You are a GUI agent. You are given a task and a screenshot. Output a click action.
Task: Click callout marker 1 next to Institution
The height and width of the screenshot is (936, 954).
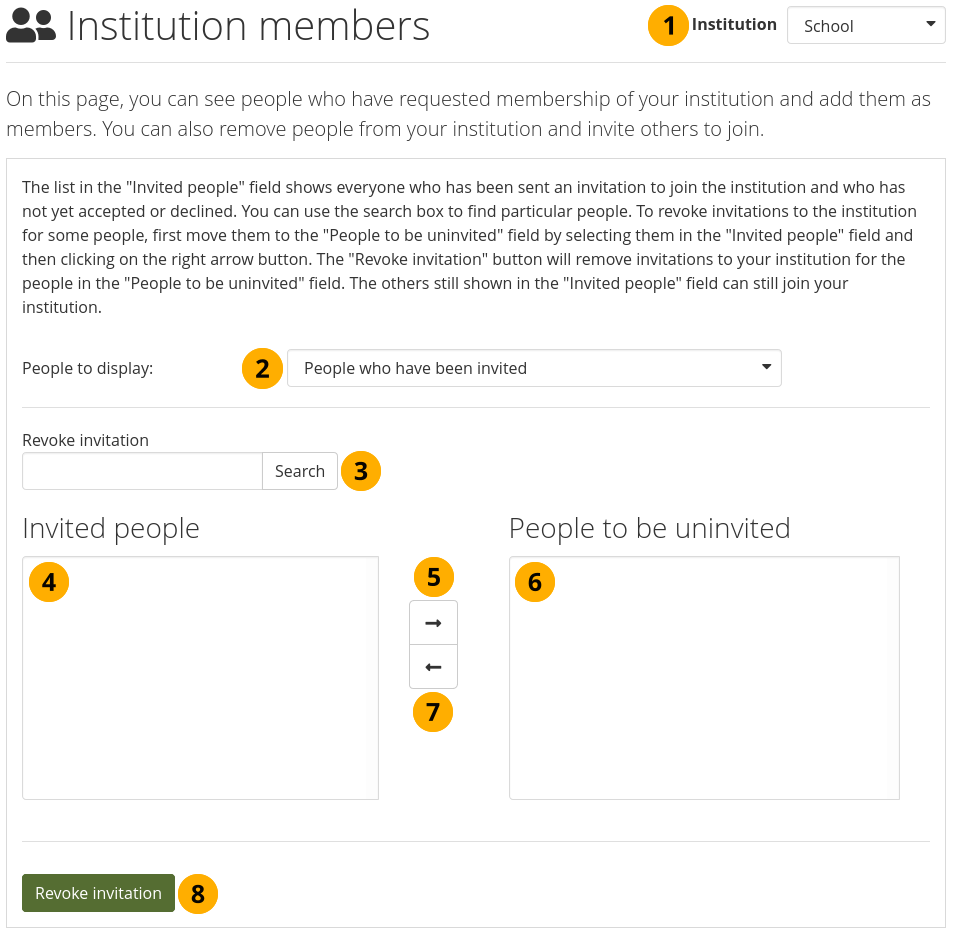(669, 25)
